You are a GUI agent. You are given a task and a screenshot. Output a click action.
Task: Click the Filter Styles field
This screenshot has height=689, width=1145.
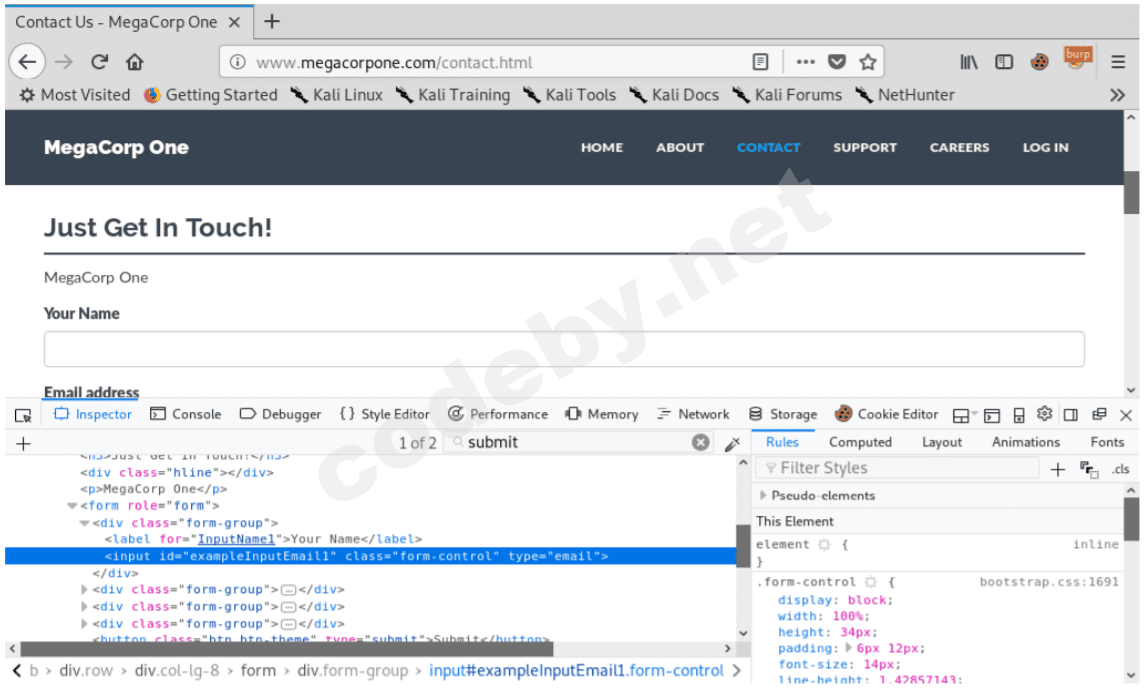897,468
